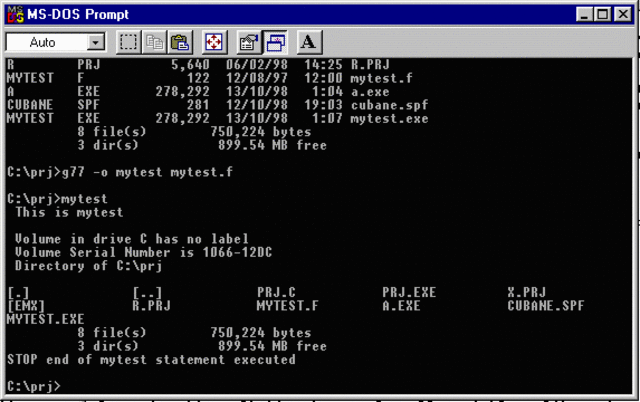
Task: Maximize the MS-DOS Prompt window
Action: [602, 15]
